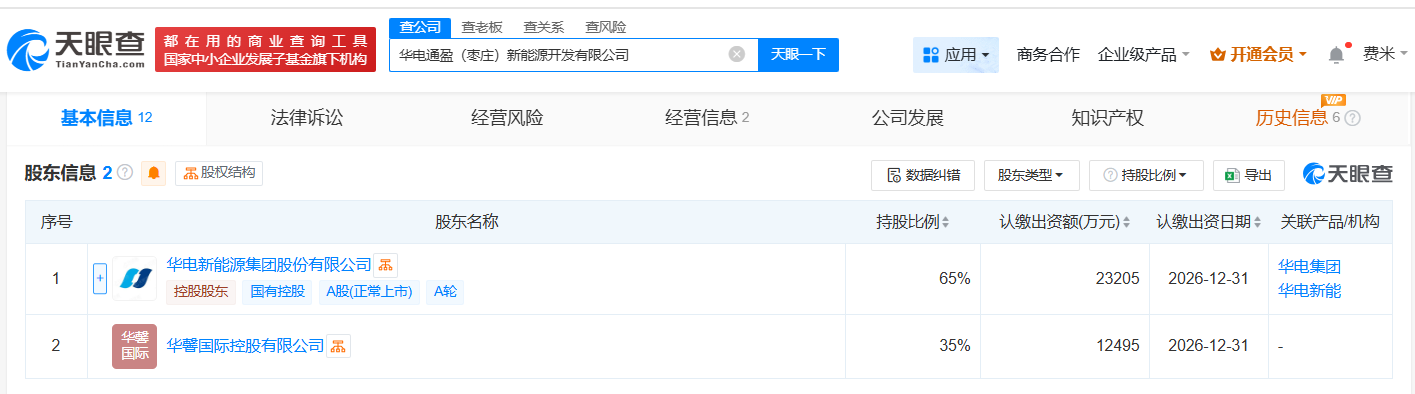Click the notification bell icon in header
1415x394 pixels.
click(1336, 55)
